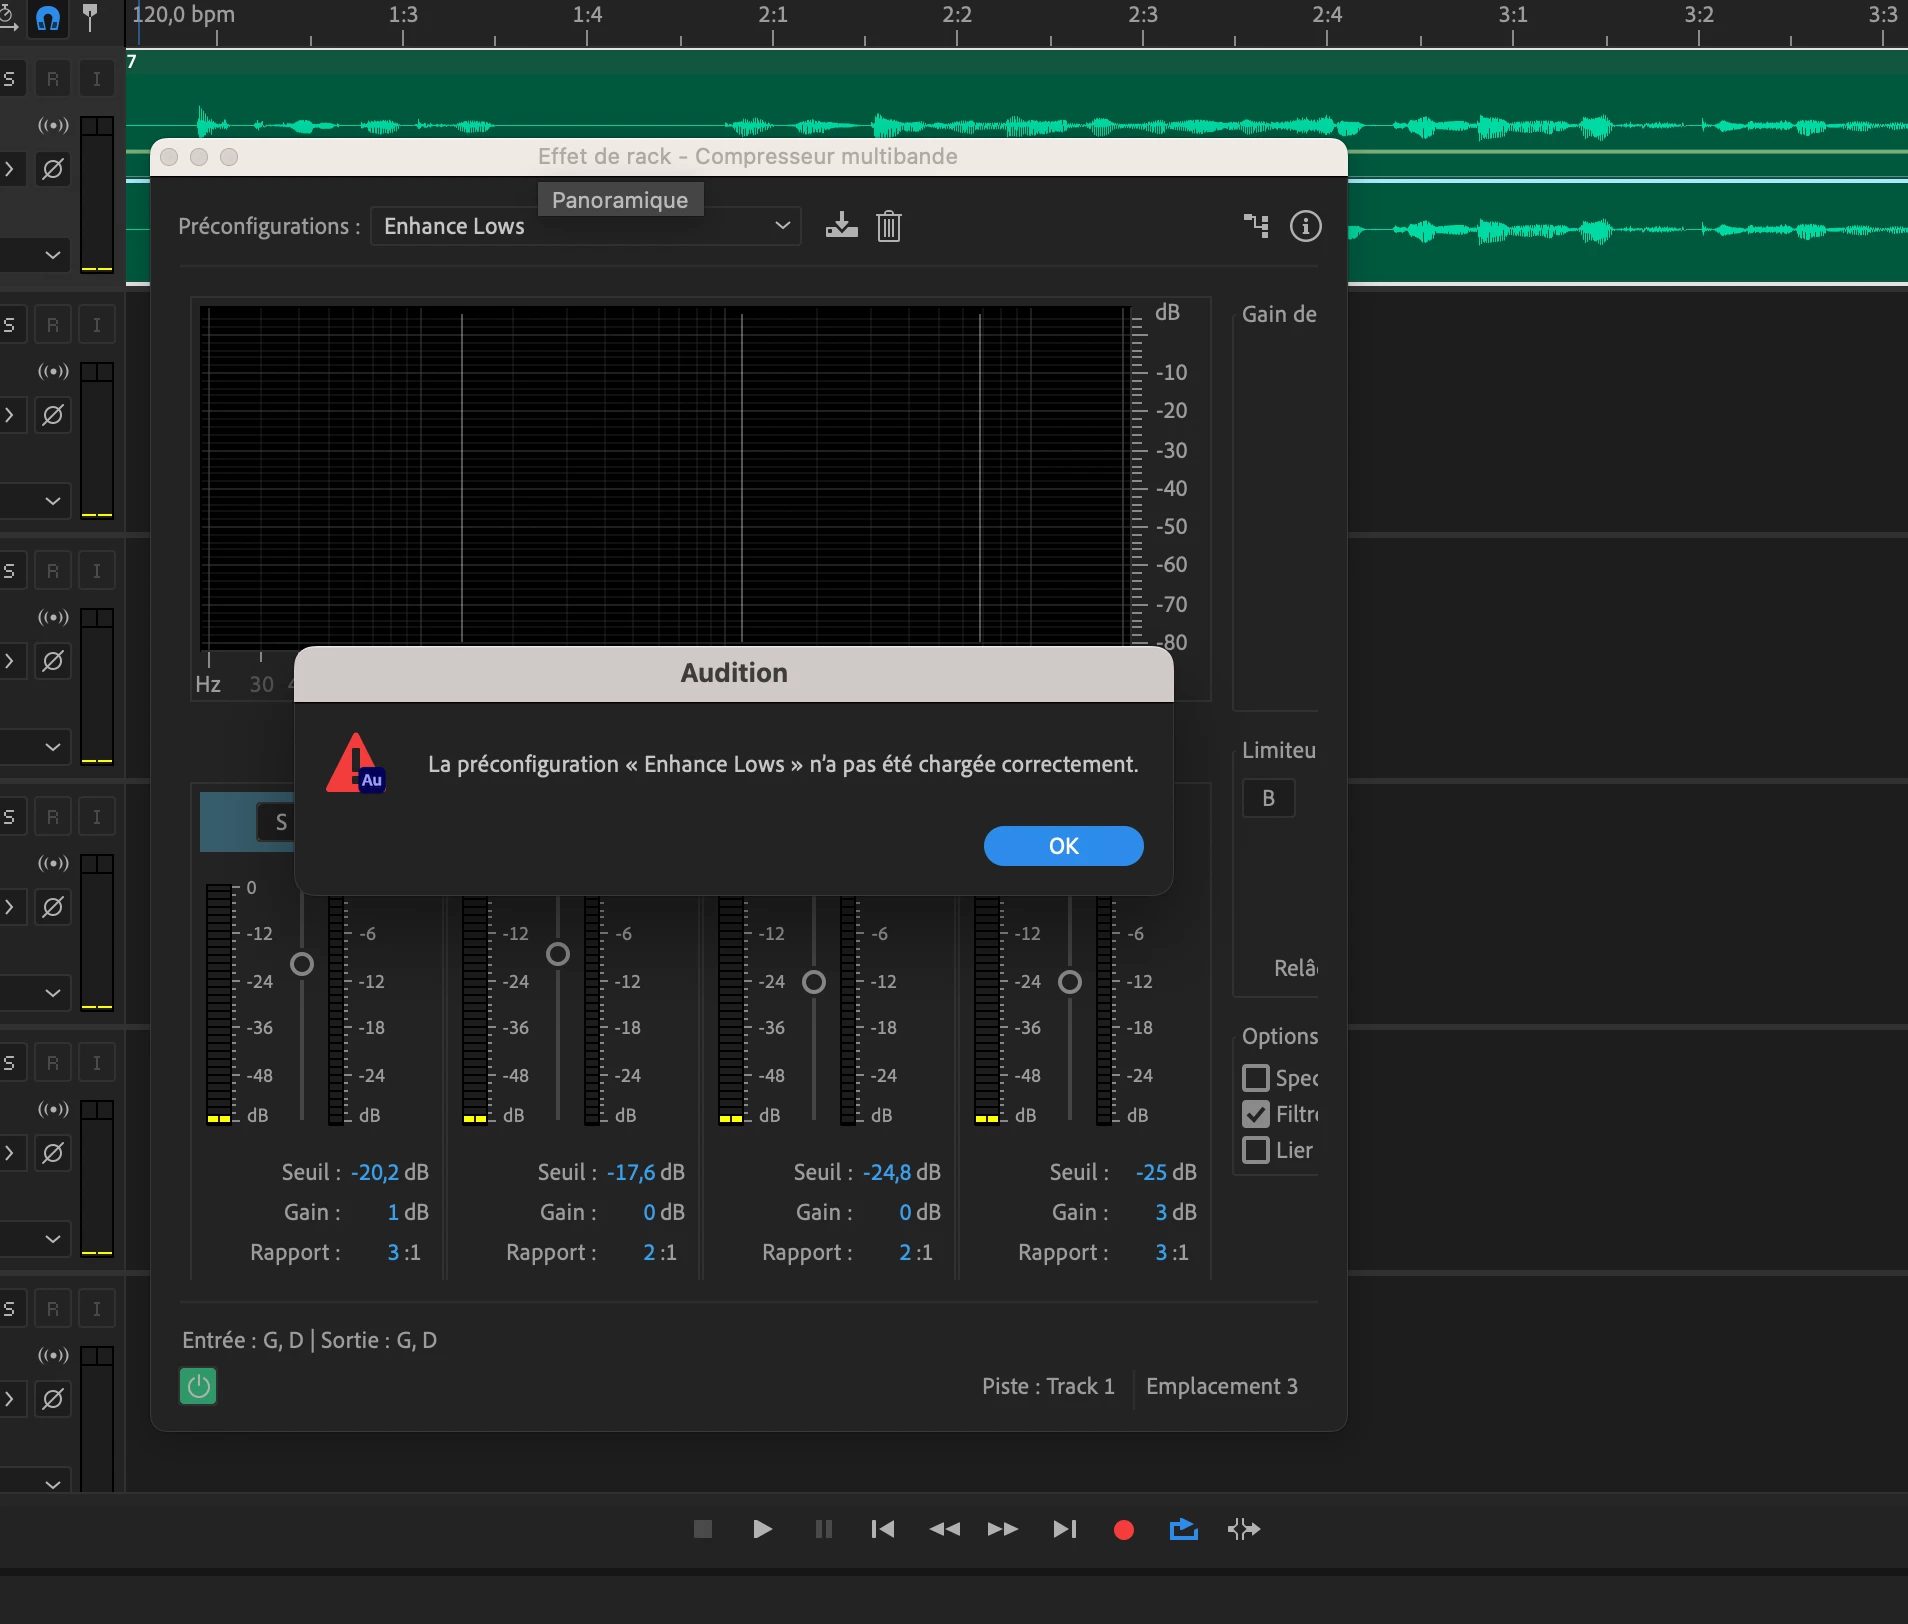Toggle the magnet snapping icon
The image size is (1908, 1624).
coord(48,18)
